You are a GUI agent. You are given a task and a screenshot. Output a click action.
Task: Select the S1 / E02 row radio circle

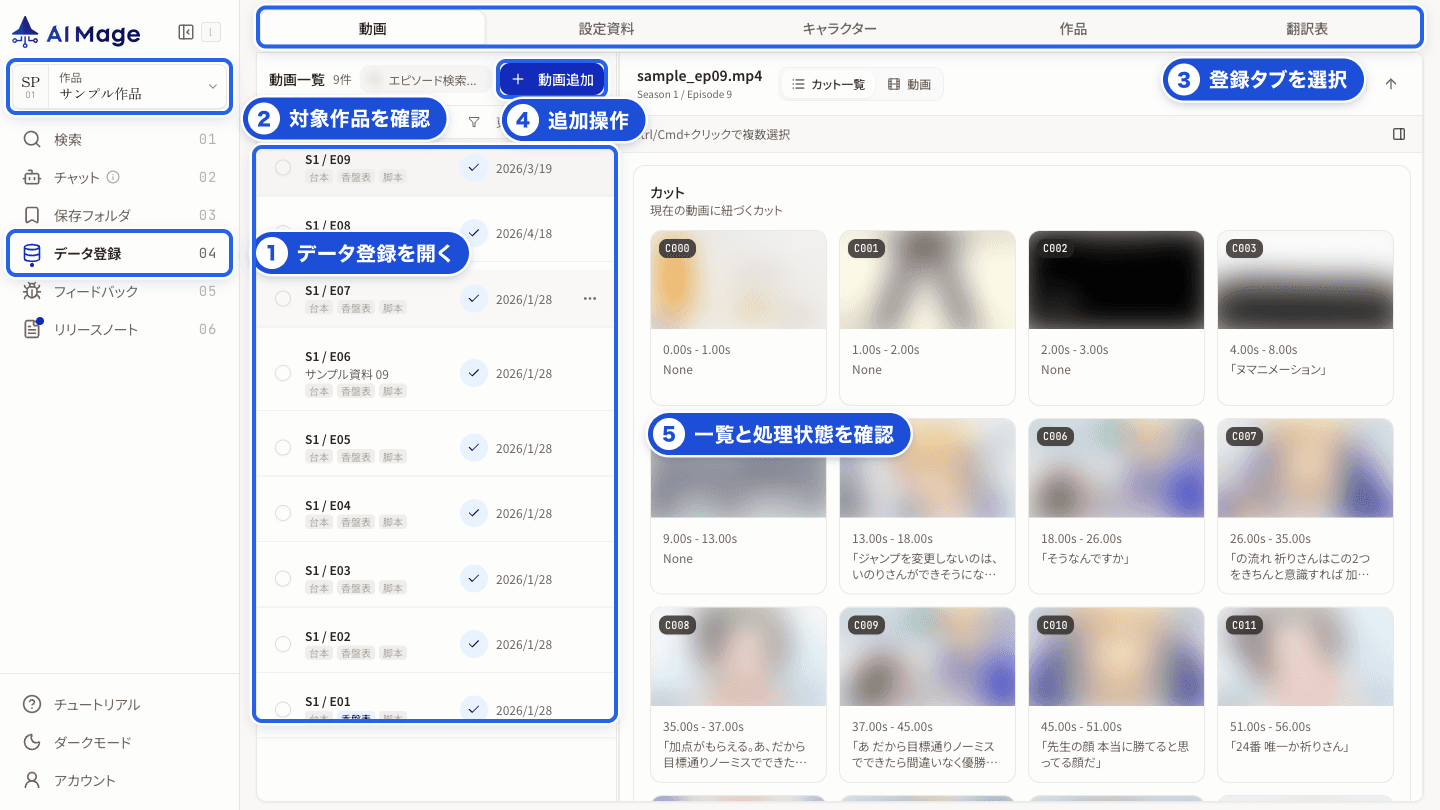click(283, 644)
